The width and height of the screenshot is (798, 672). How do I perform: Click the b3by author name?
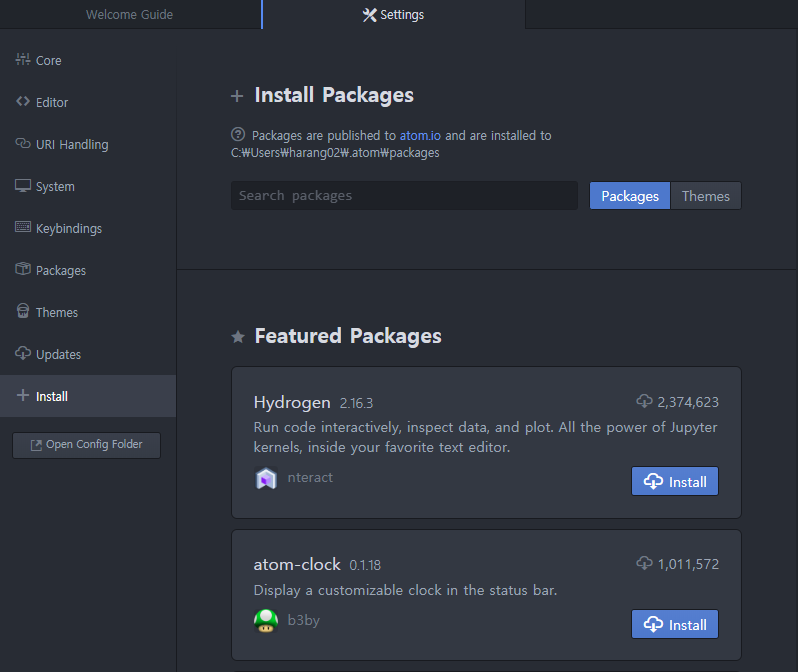tap(303, 620)
